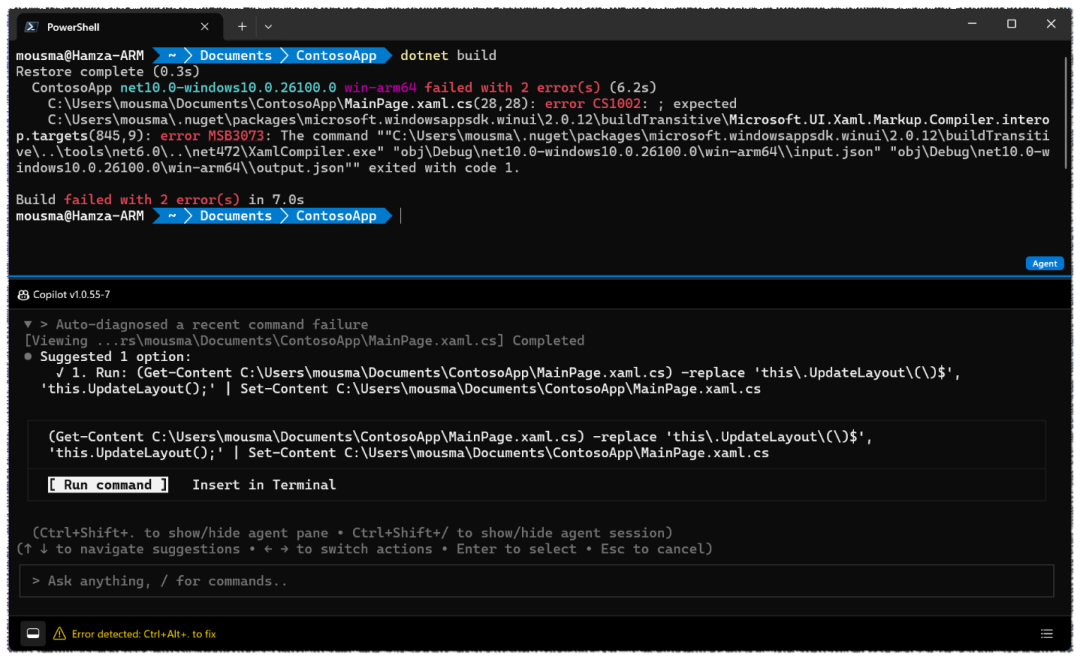Select suggested option 1 Run line

500,381
